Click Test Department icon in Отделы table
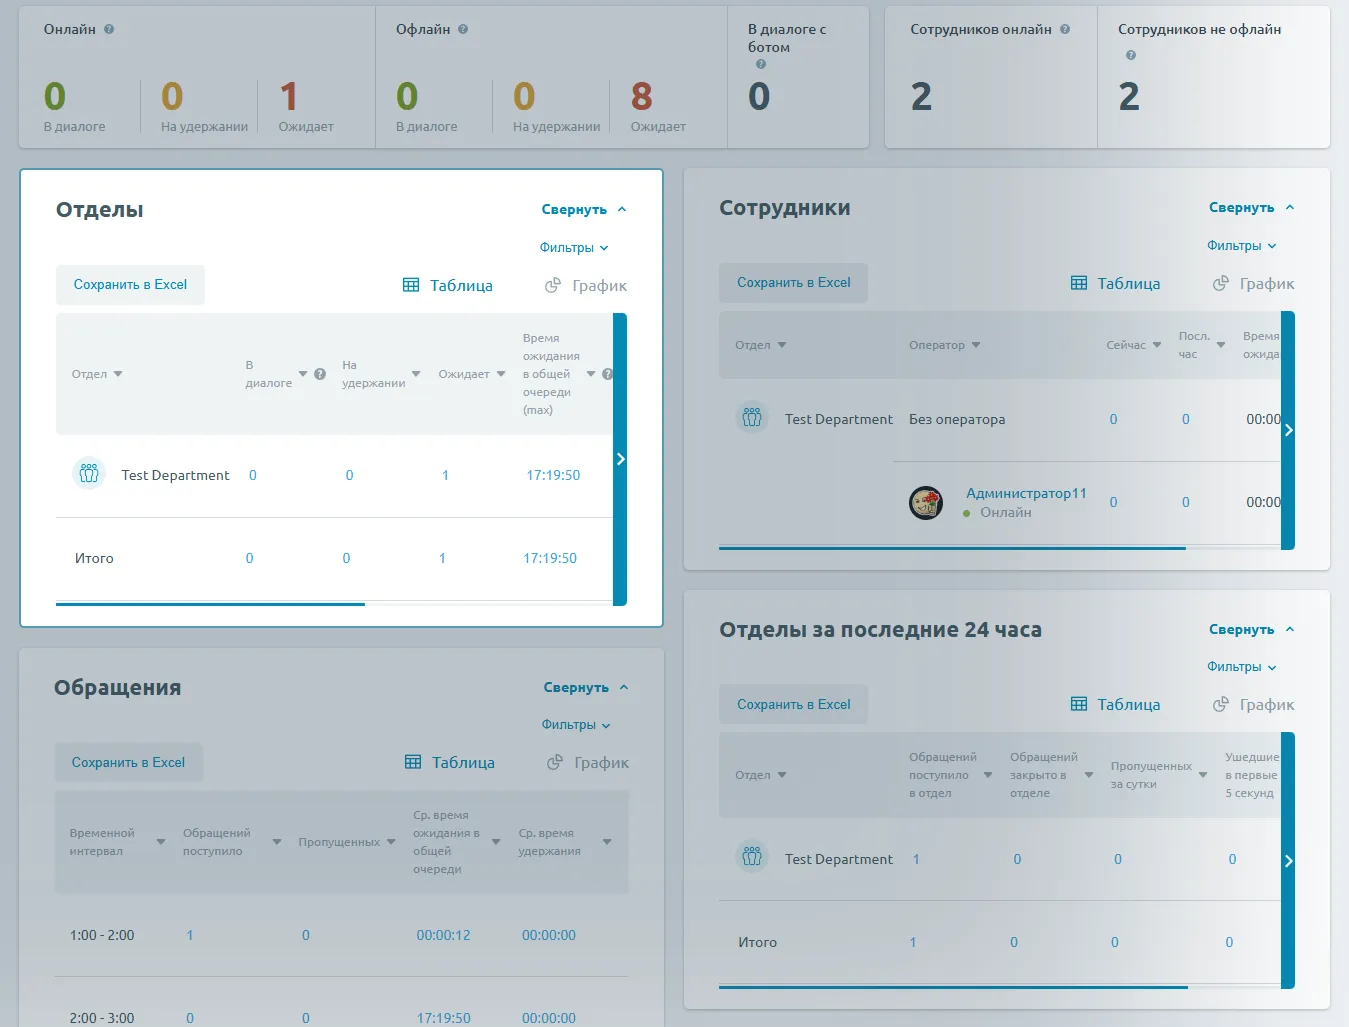This screenshot has width=1349, height=1027. (89, 473)
